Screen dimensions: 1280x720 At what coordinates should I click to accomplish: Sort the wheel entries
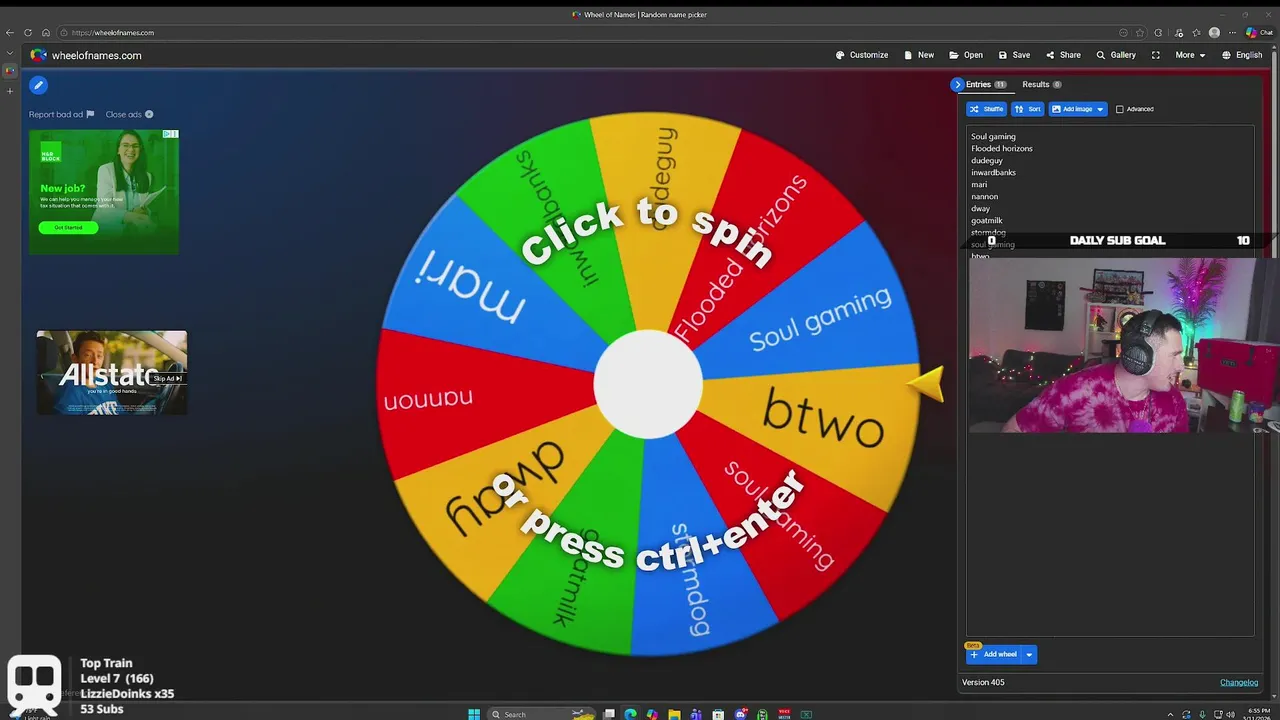coord(1027,109)
